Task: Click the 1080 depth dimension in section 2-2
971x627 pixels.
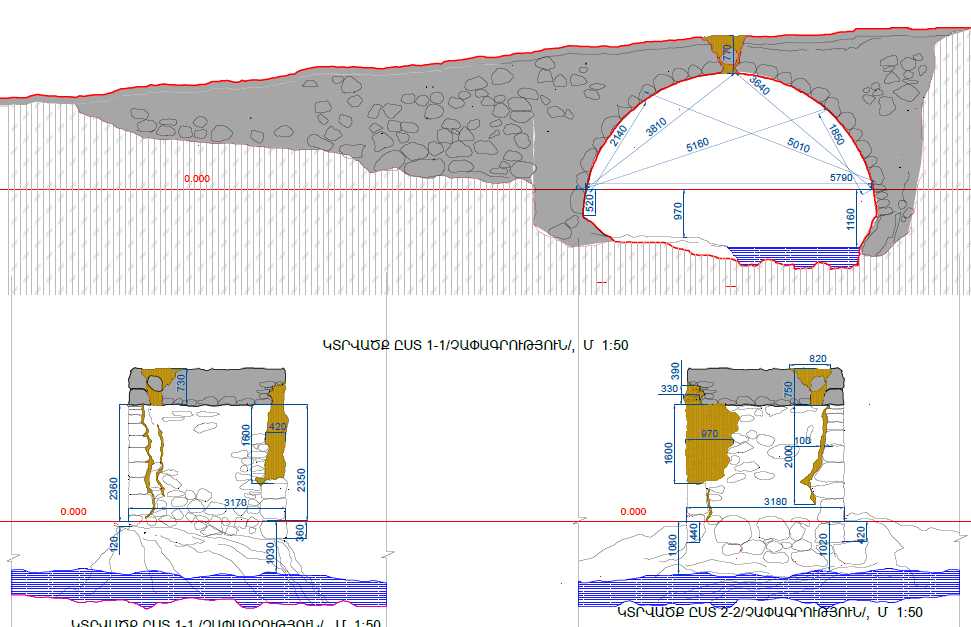Action: tap(672, 546)
